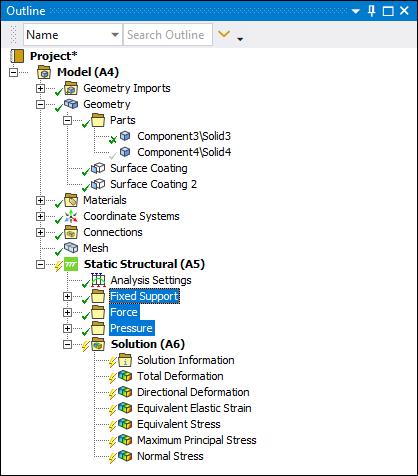The height and width of the screenshot is (476, 418).
Task: Select the Project* root label
Action: click(53, 56)
